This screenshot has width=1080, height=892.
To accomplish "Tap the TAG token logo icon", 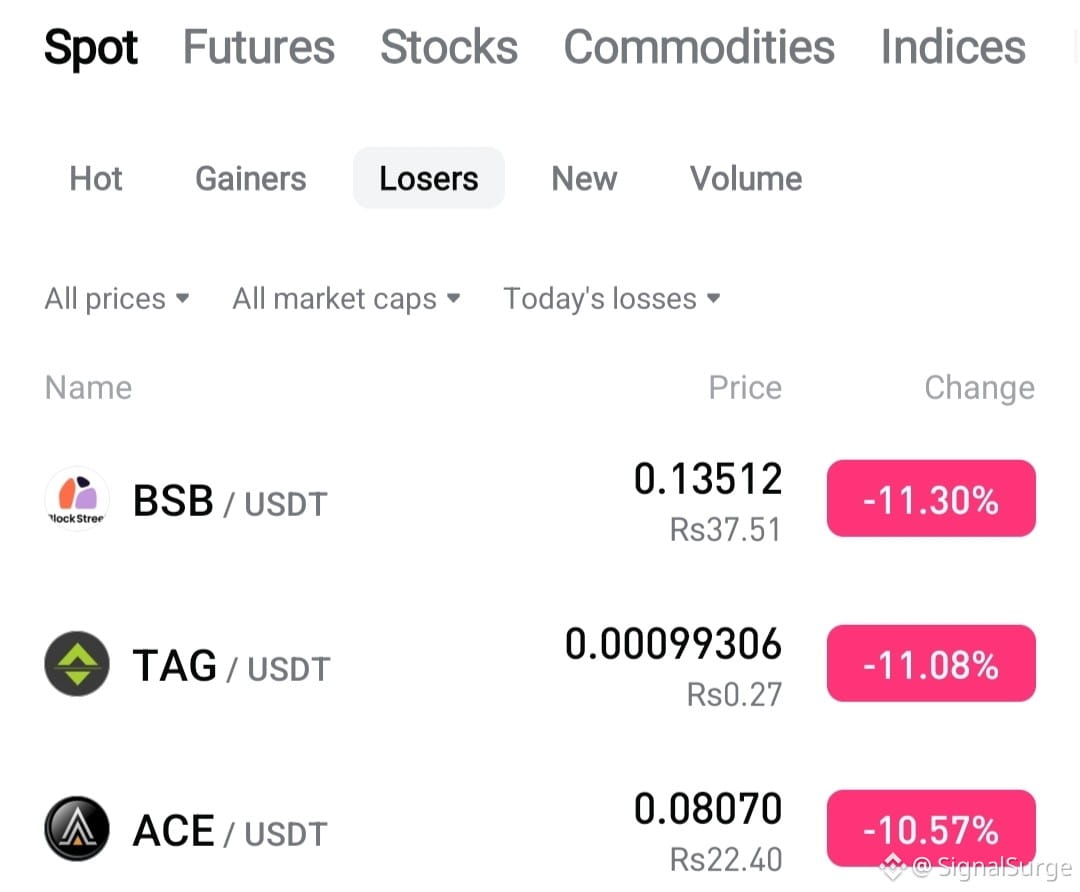I will [x=76, y=664].
